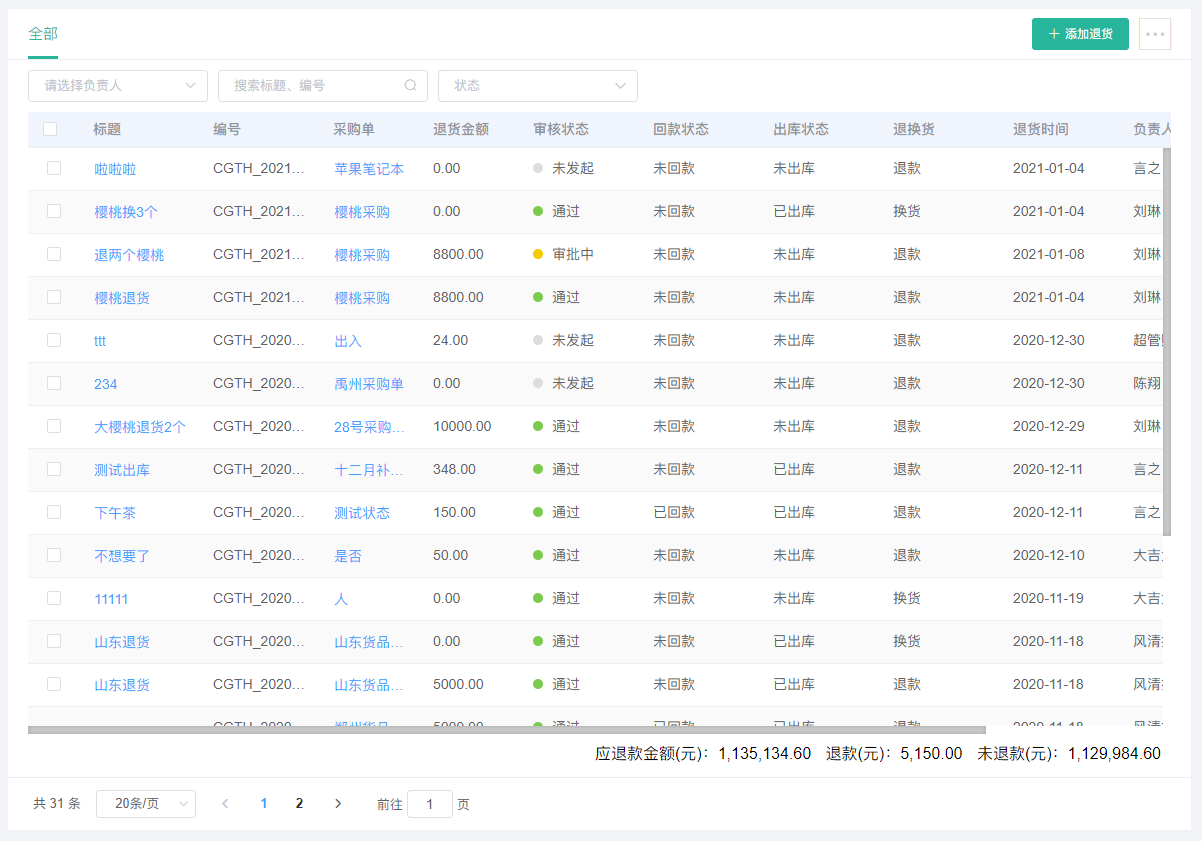Viewport: 1202px width, 841px height.
Task: Click the previous page arrow
Action: 225,803
